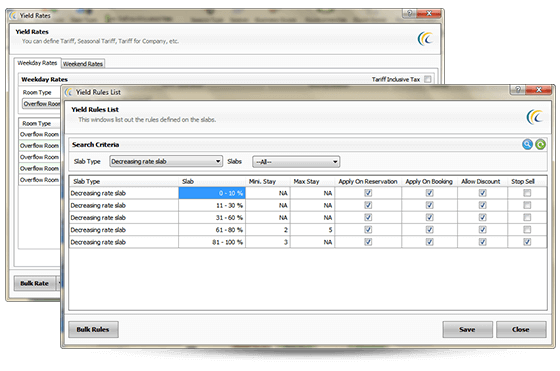Select the Weekday Rates tab

37,63
